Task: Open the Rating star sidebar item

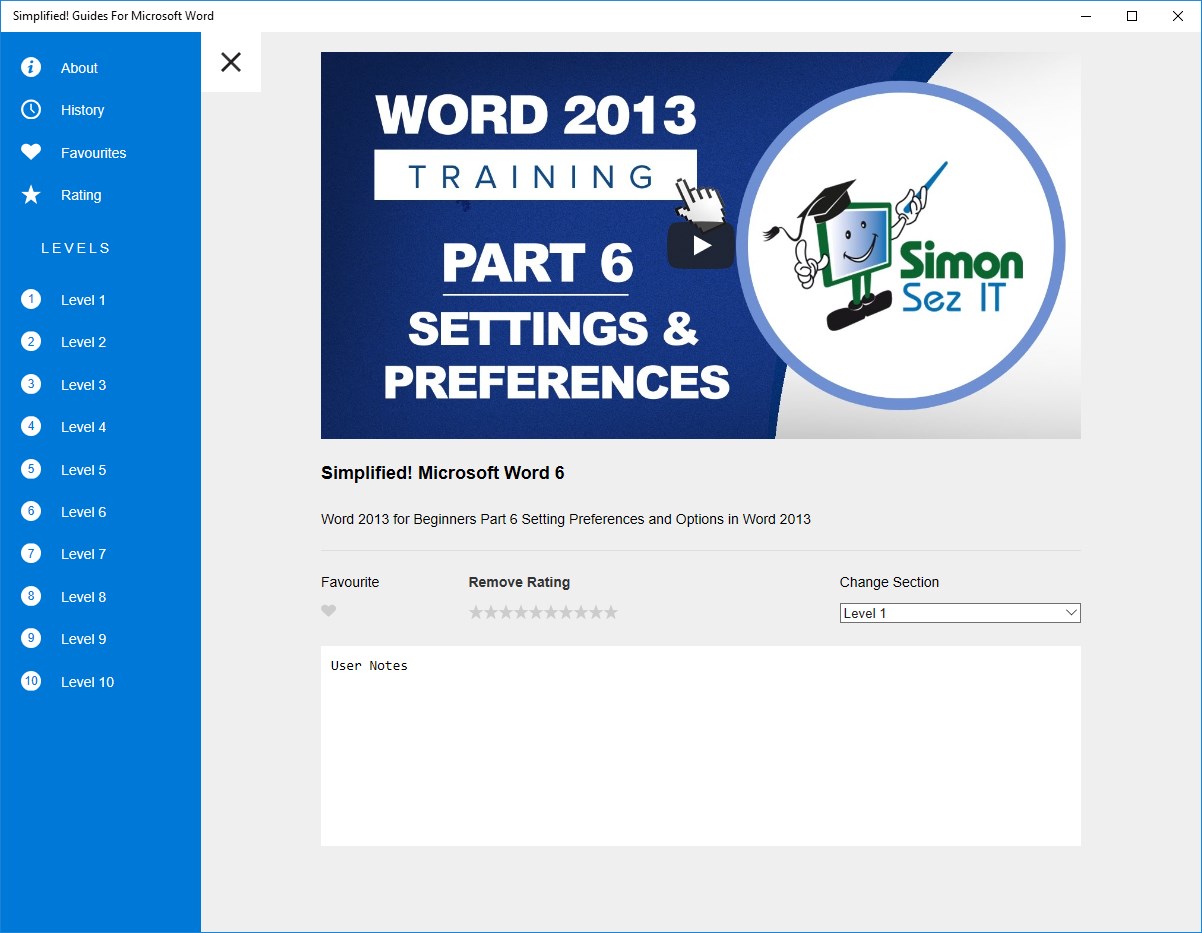Action: (31, 195)
